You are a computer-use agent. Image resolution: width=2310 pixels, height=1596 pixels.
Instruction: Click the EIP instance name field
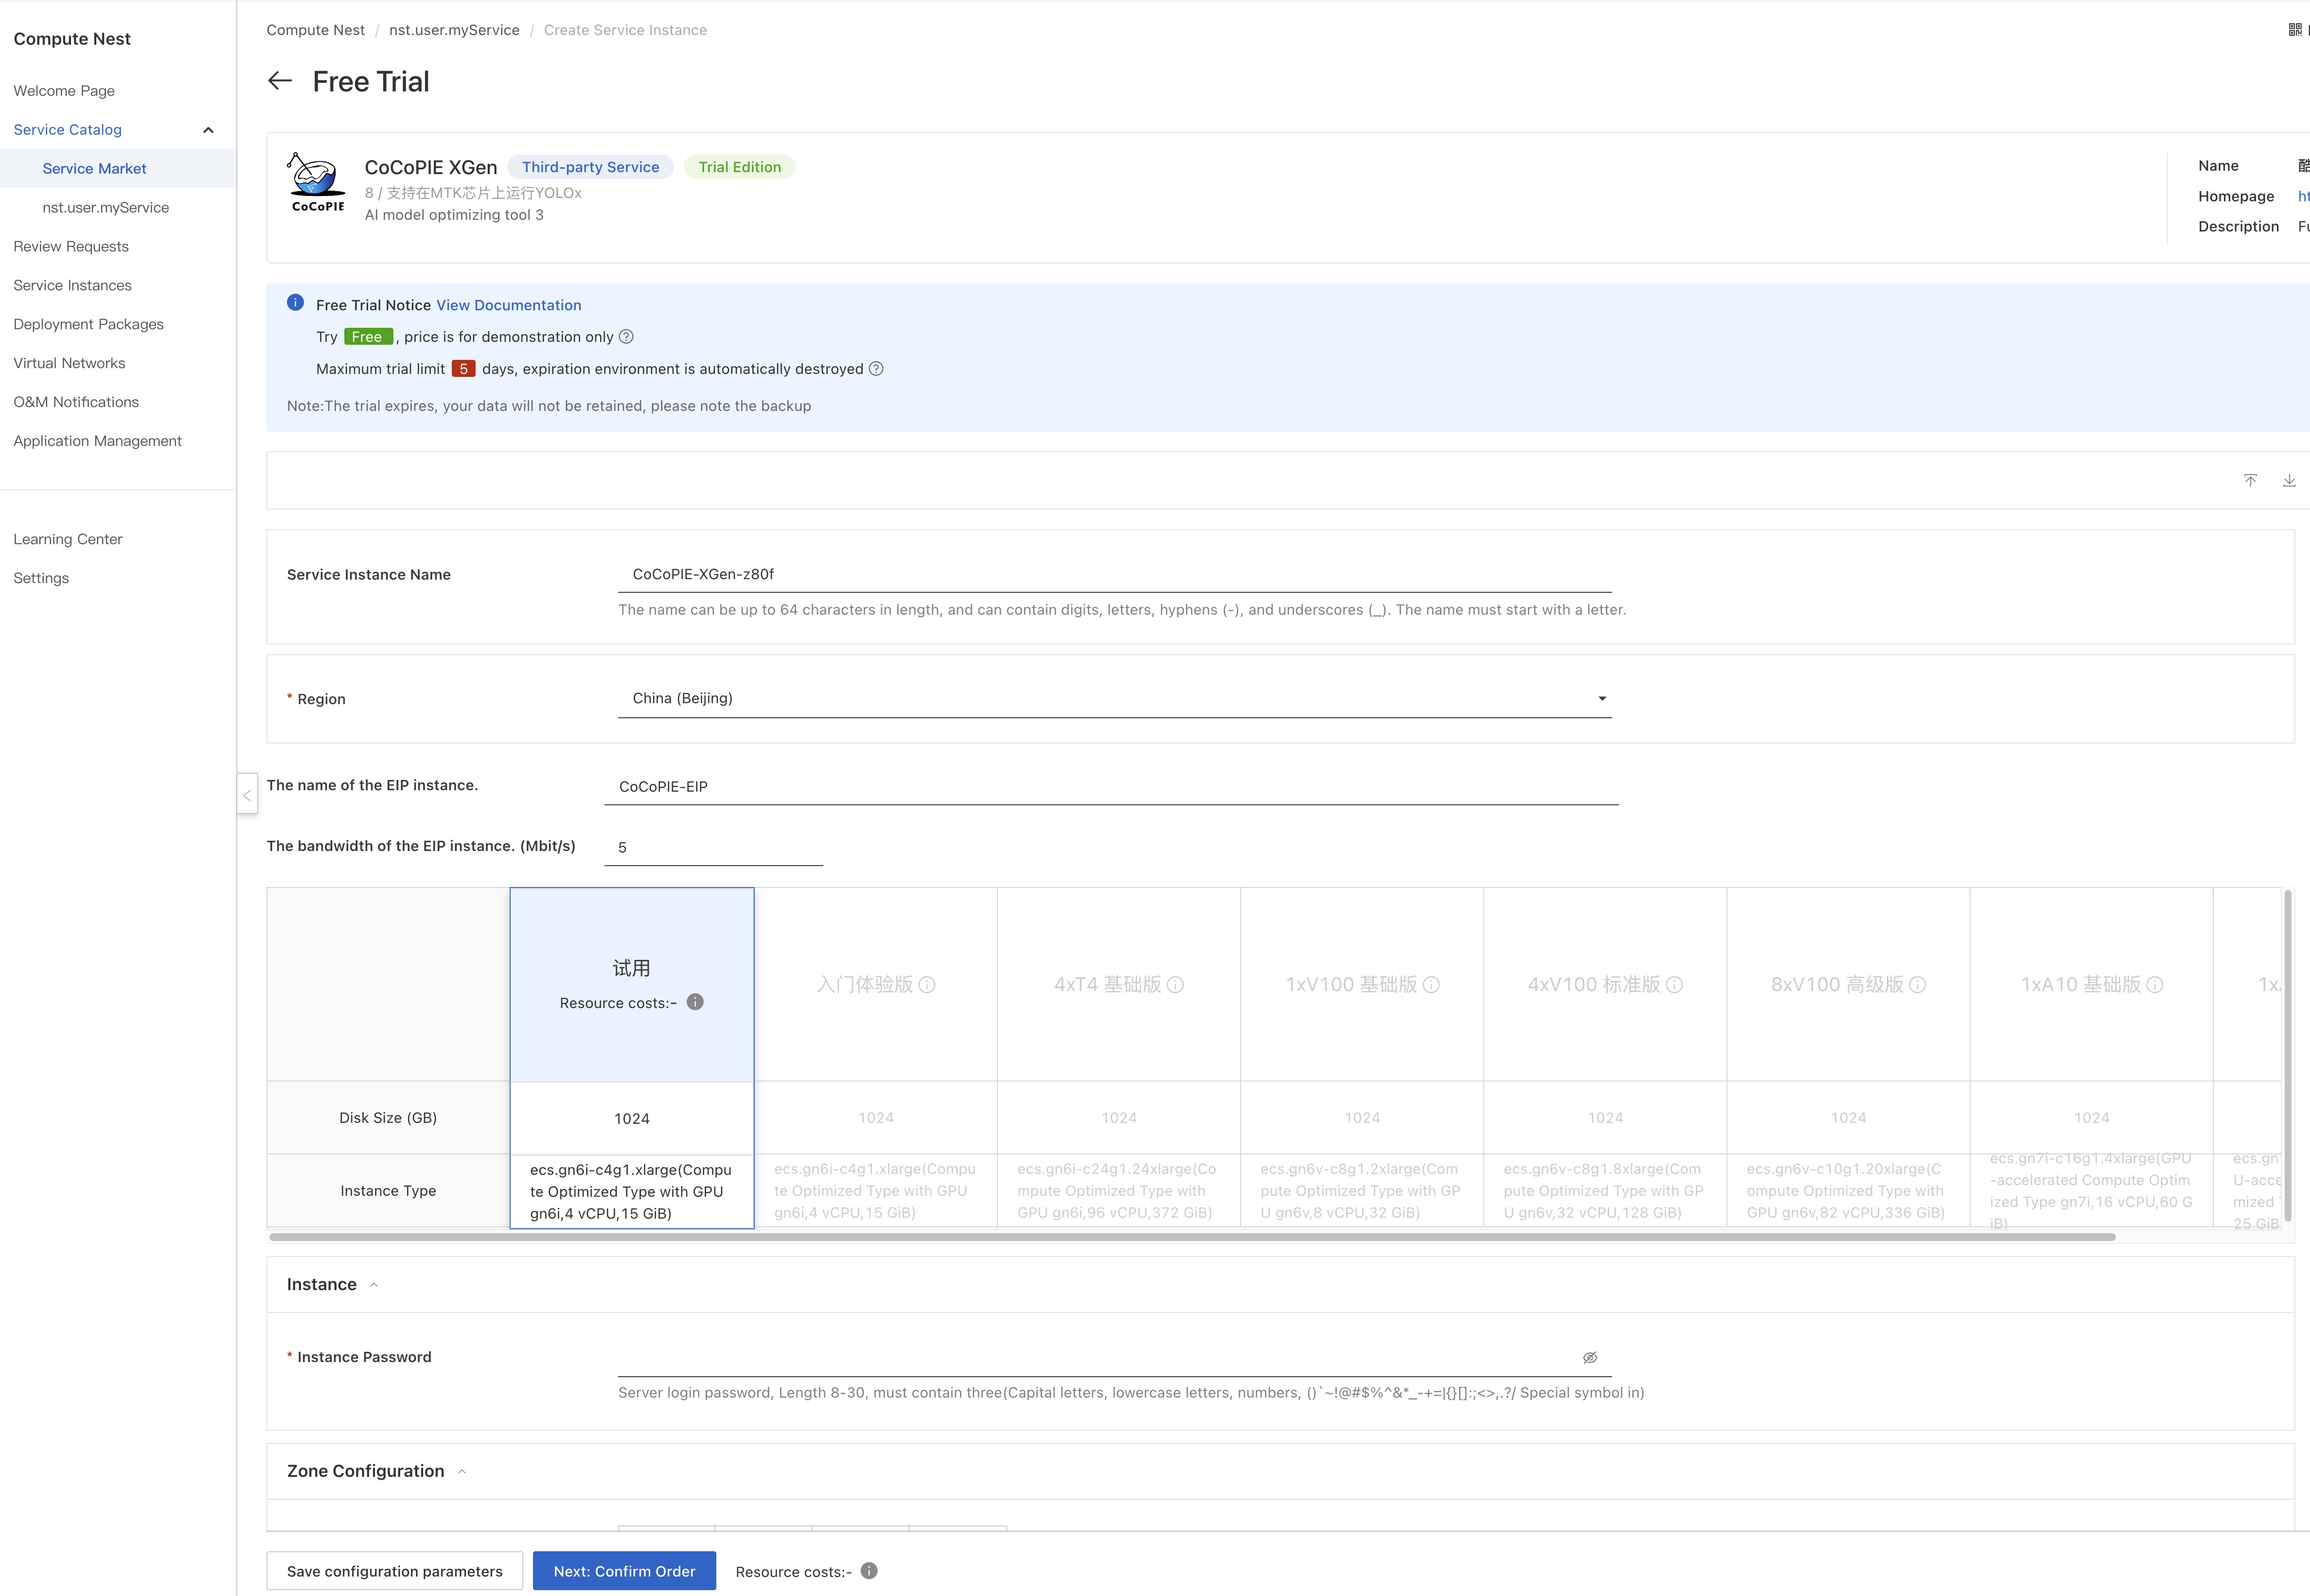pos(1111,786)
